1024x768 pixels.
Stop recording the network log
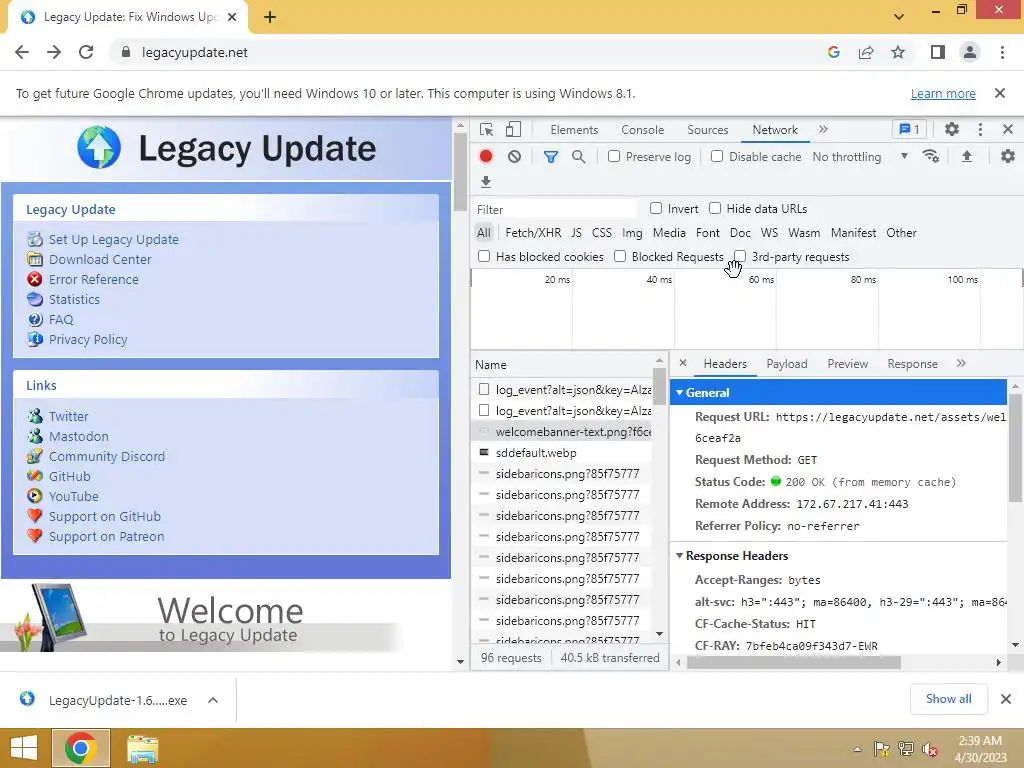(486, 156)
